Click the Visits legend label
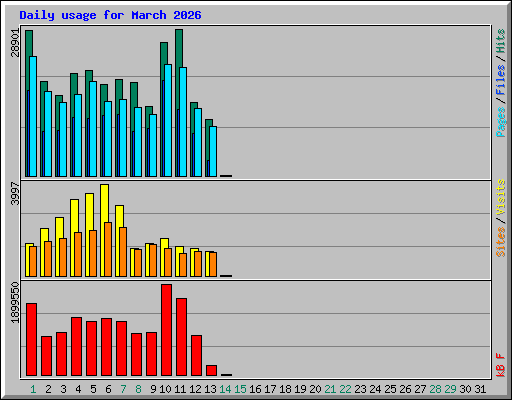Viewport: 512px width, 400px height. tap(501, 197)
